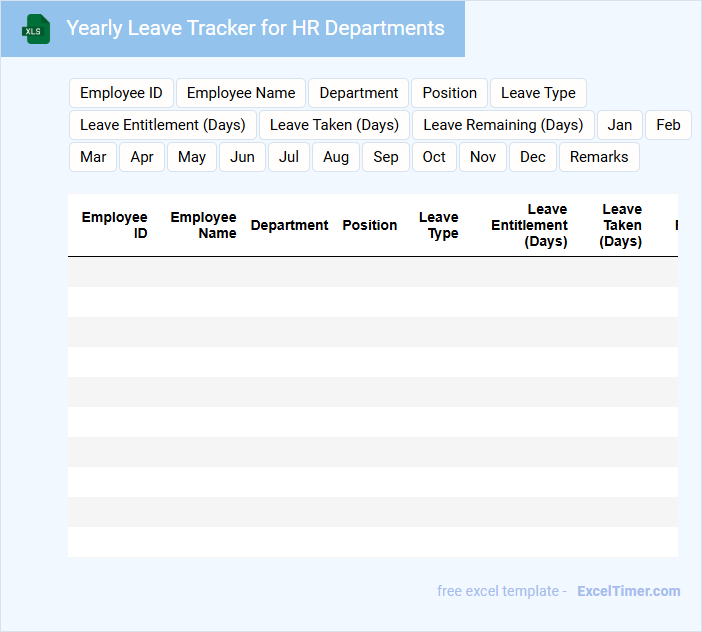Image resolution: width=702 pixels, height=632 pixels.
Task: Click the Position table column header
Action: pos(370,225)
